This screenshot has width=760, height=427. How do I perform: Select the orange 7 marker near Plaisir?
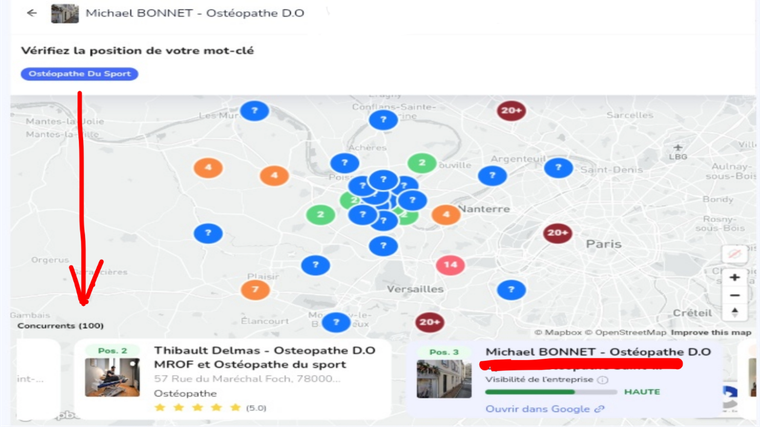(255, 290)
